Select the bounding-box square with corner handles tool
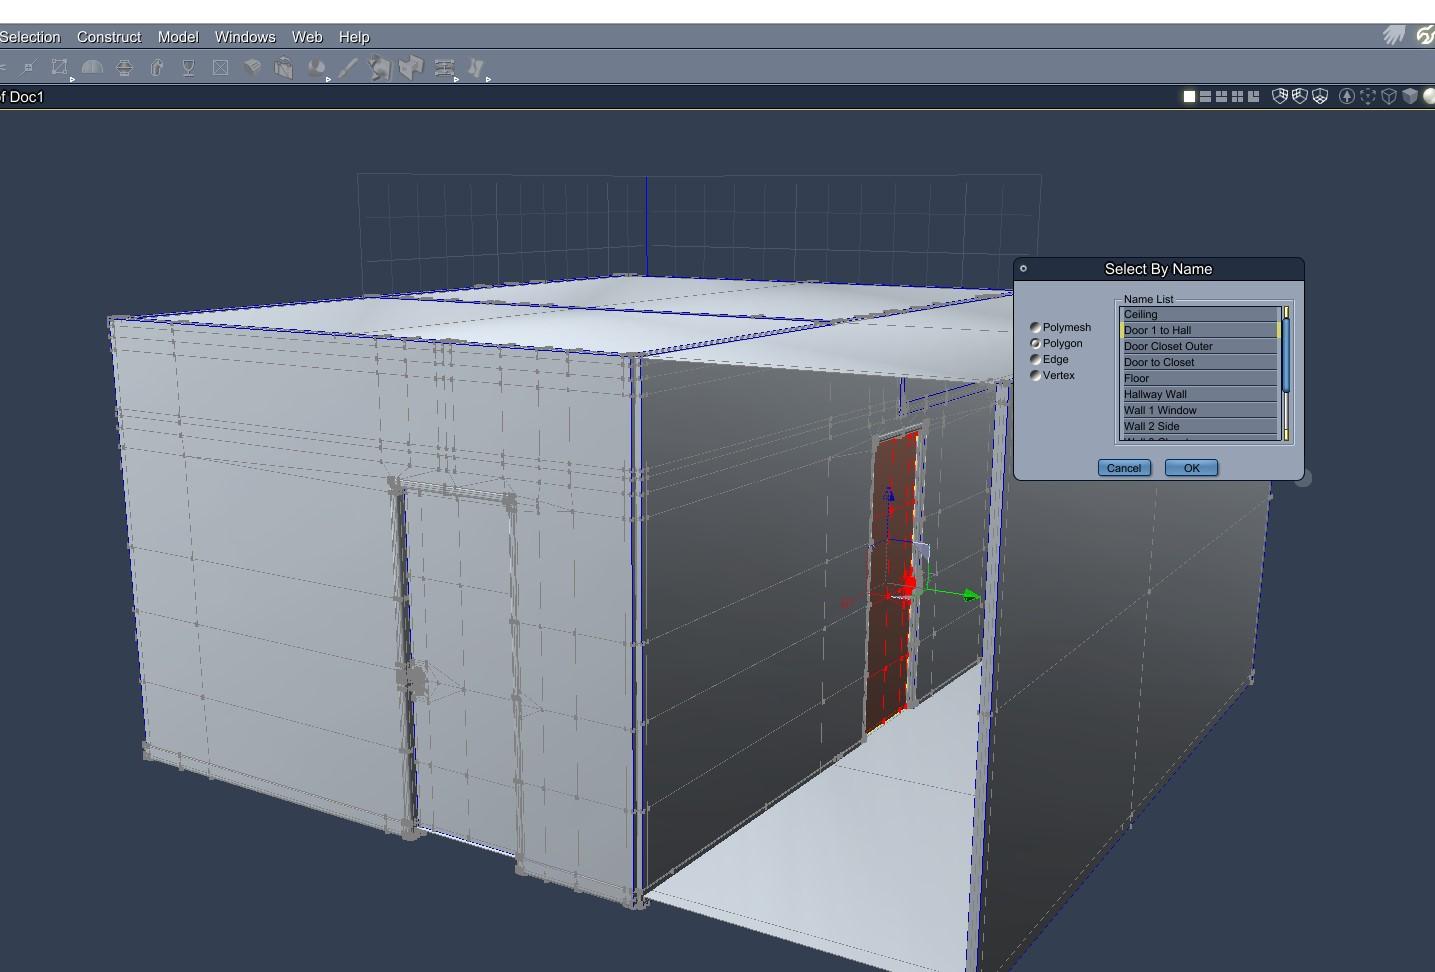This screenshot has width=1435, height=972. pyautogui.click(x=60, y=68)
